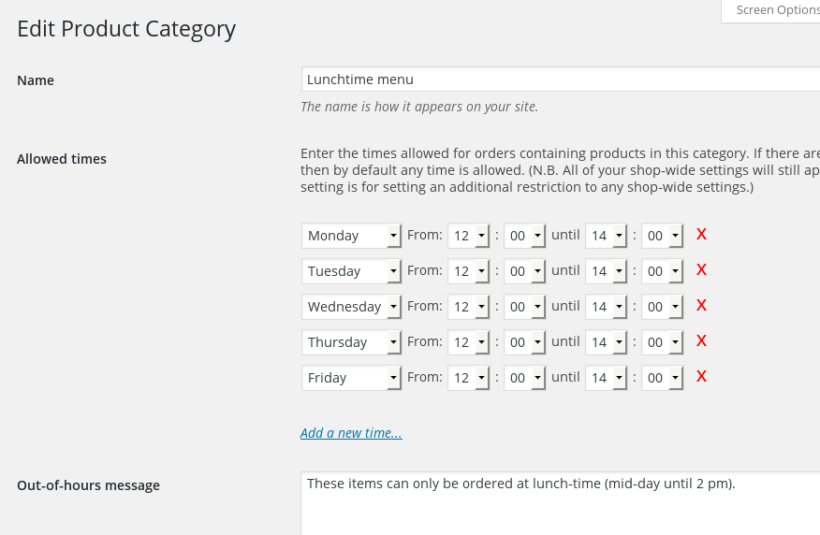Open Monday's From minutes dropdown
Viewport: 820px width, 535px height.
[524, 236]
